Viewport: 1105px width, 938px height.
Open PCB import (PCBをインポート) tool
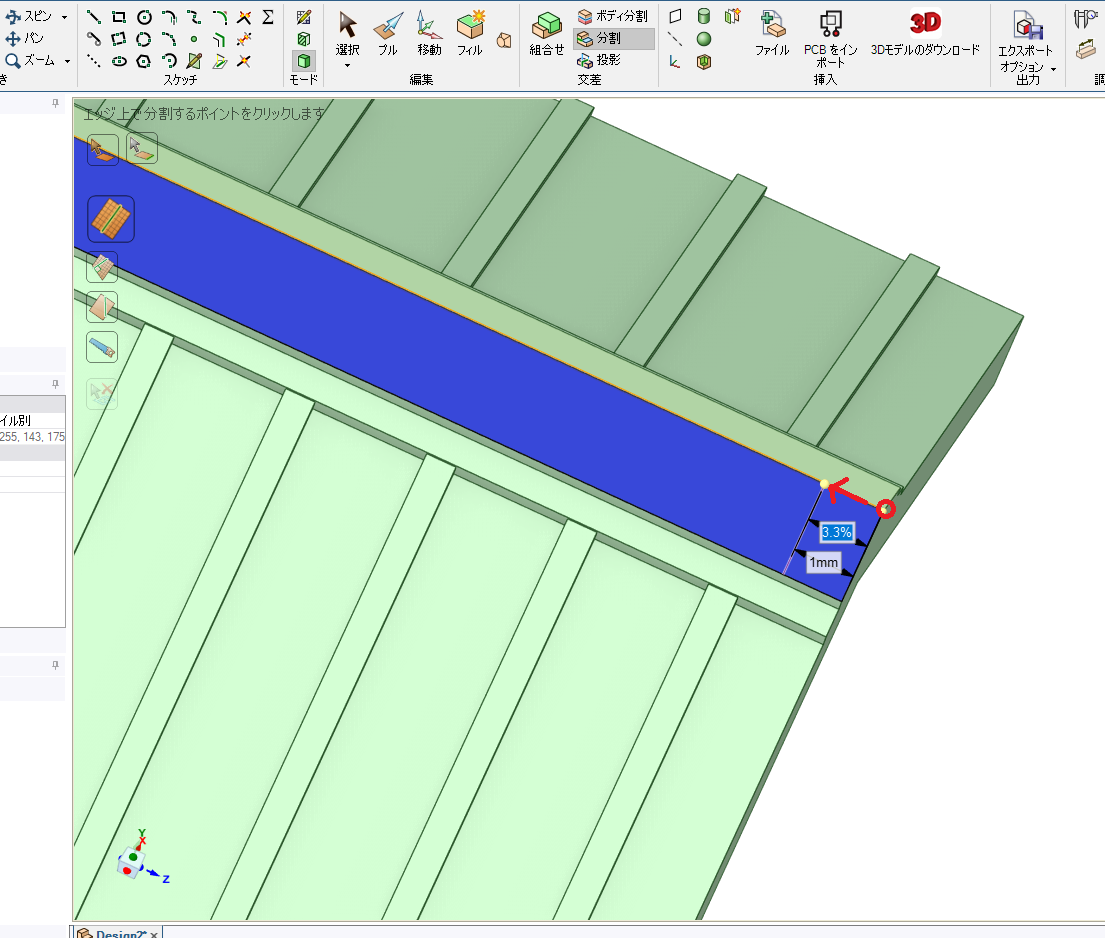point(830,33)
